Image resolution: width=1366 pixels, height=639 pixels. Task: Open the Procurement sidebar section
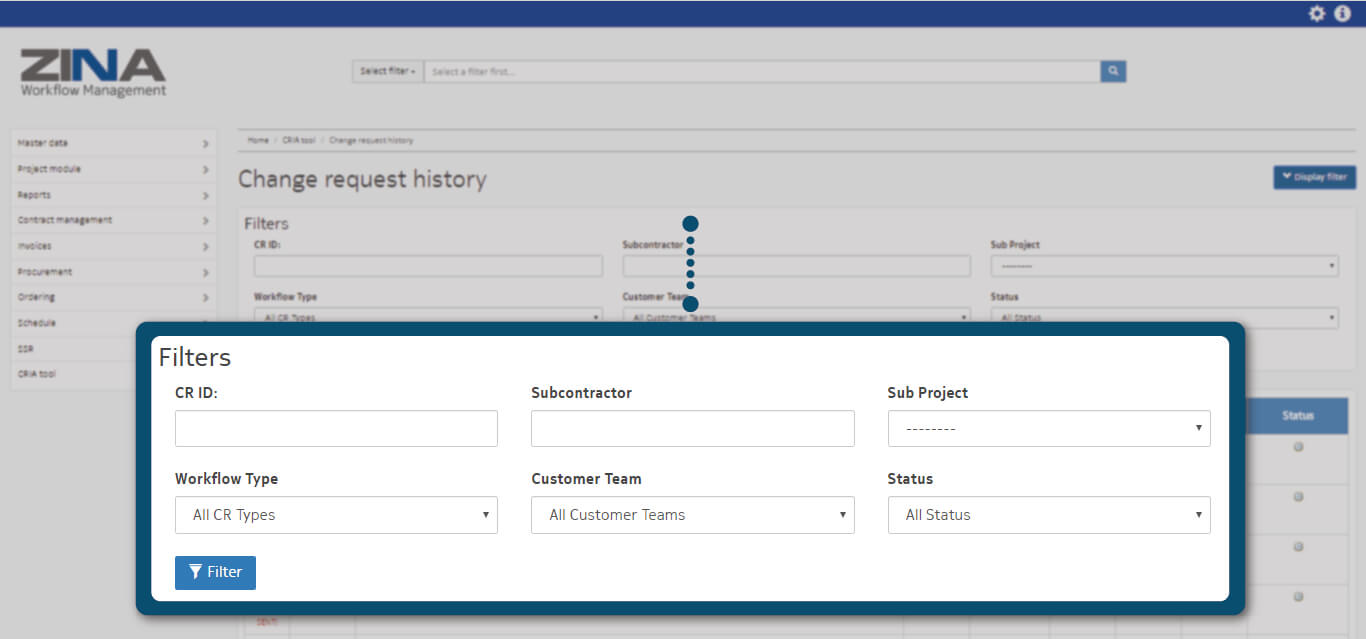pyautogui.click(x=112, y=272)
